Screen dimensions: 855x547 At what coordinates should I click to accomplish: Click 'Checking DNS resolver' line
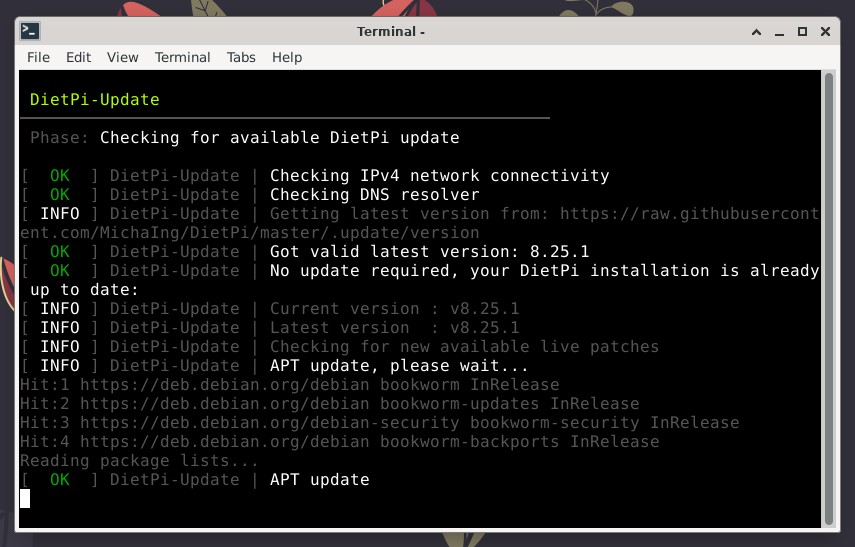(375, 195)
